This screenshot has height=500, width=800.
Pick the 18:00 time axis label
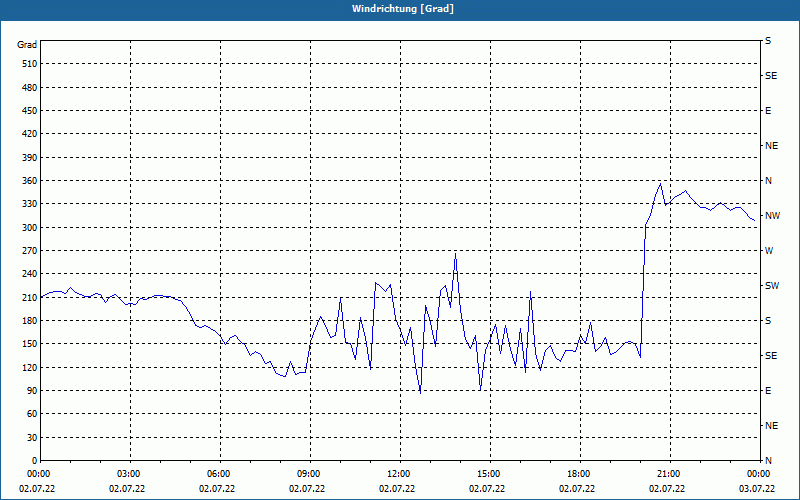579,474
